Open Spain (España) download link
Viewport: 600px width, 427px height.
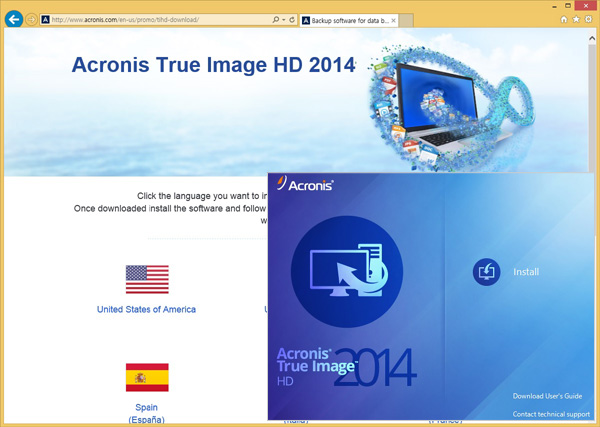(x=147, y=413)
